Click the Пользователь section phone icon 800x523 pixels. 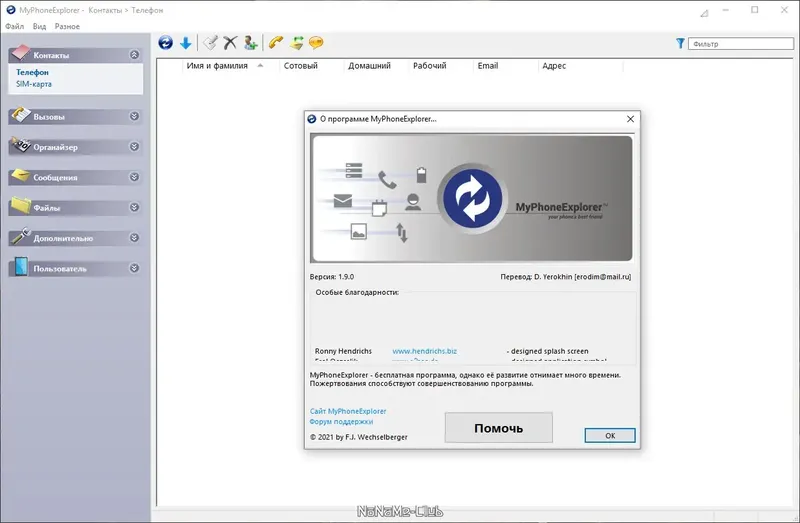[x=21, y=266]
